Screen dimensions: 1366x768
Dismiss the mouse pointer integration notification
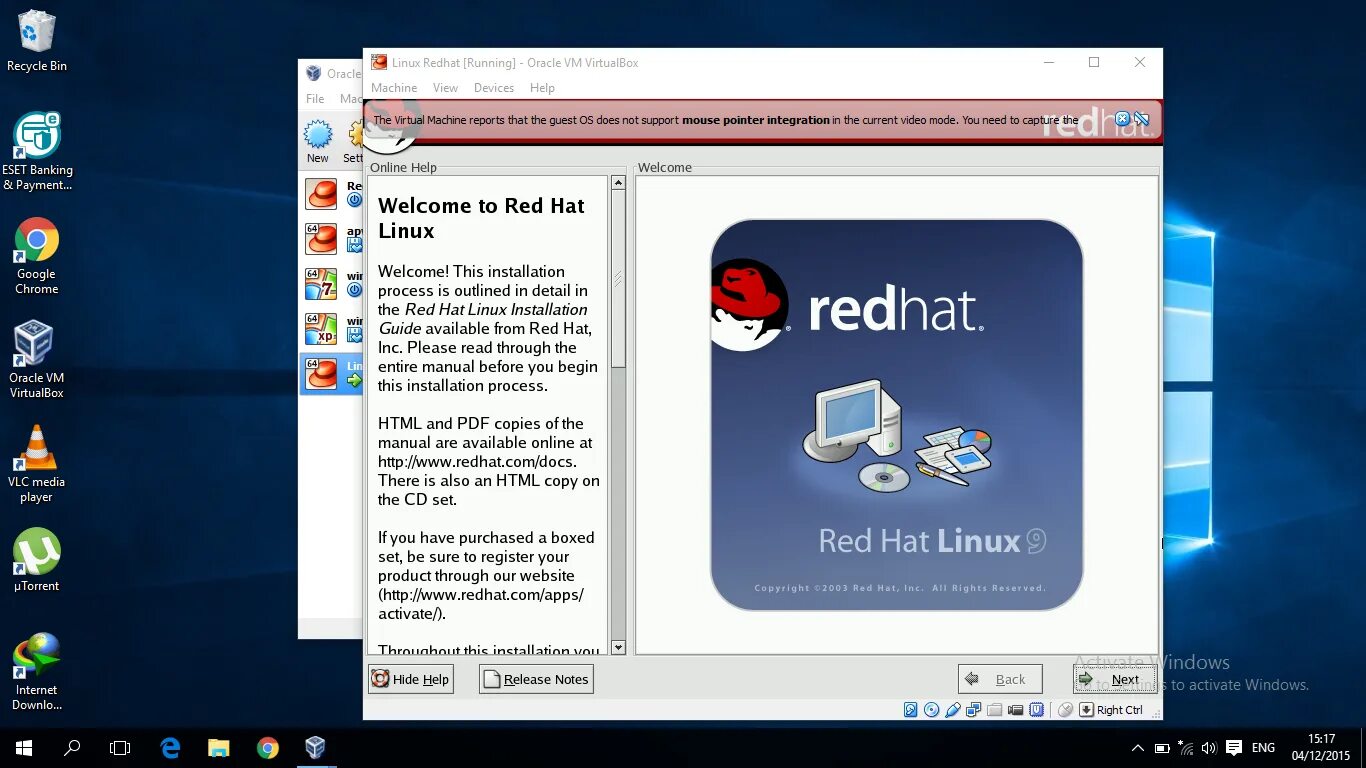(x=1122, y=119)
